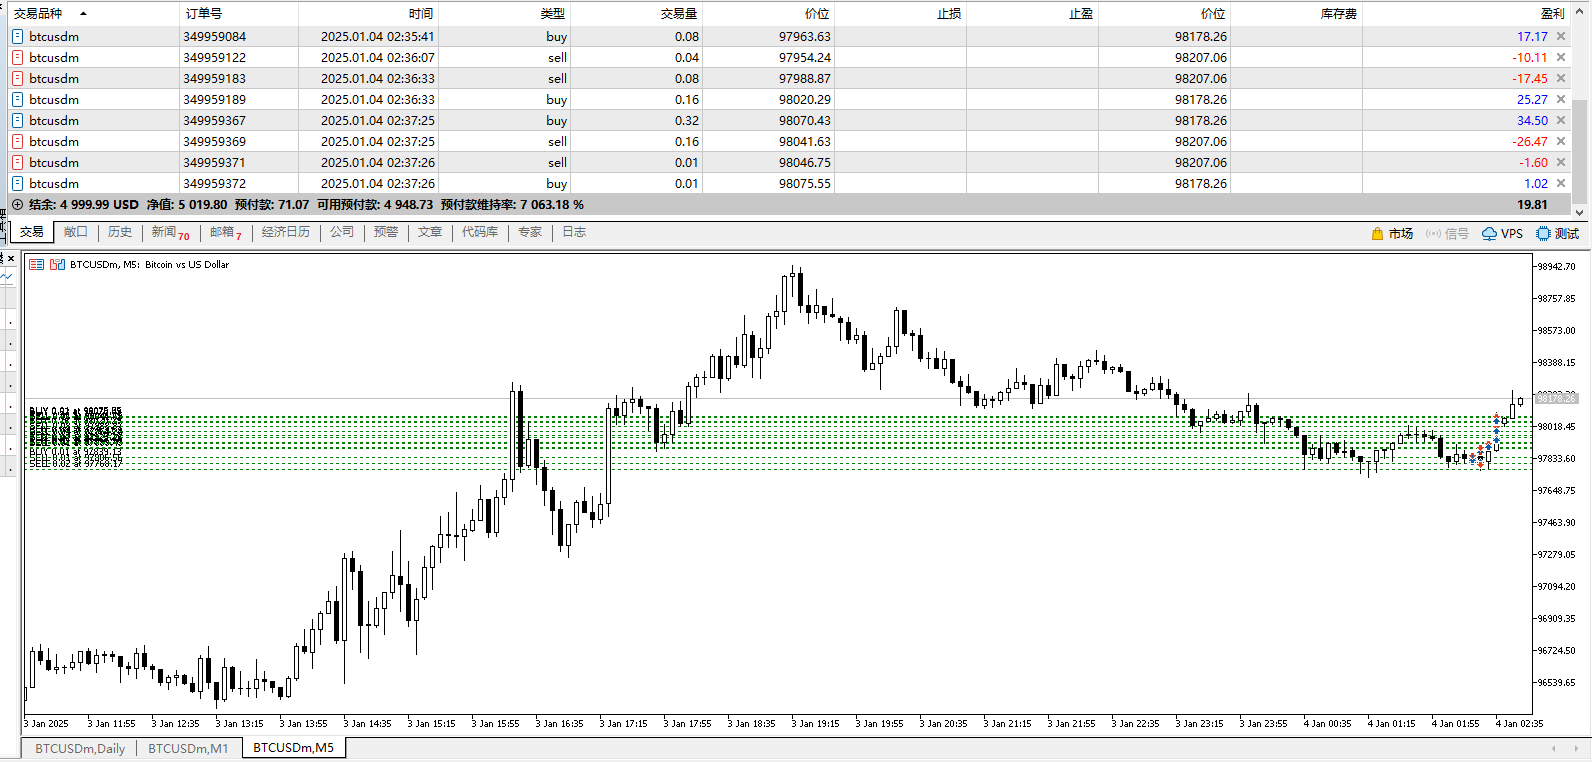The image size is (1592, 762).
Task: Close position 349959371 with its X button
Action: point(1561,162)
